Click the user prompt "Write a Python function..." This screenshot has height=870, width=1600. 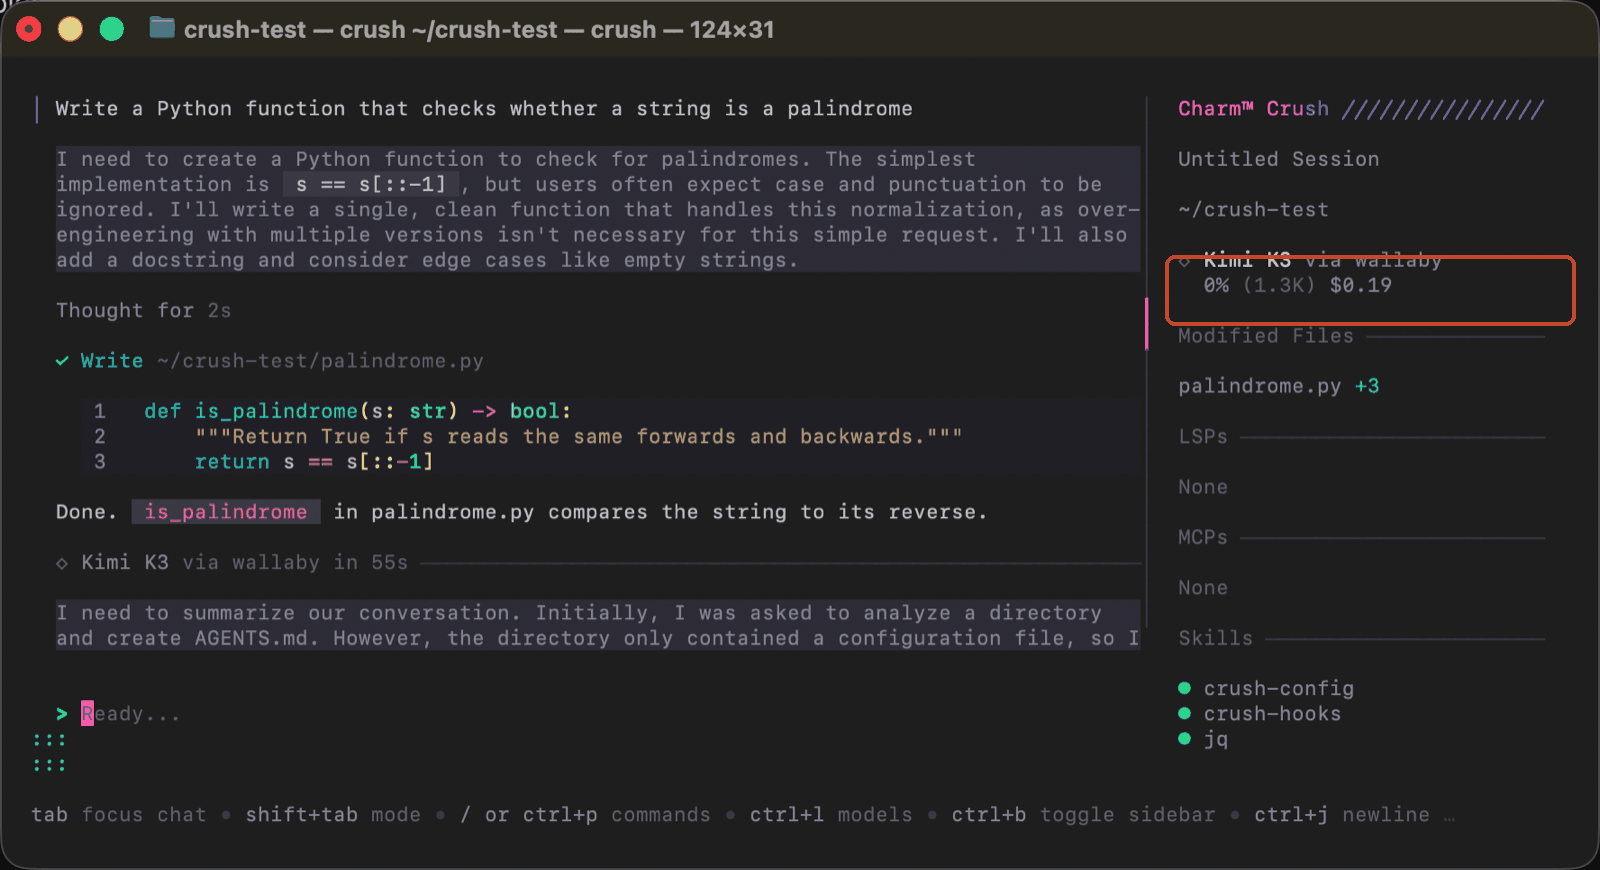(484, 109)
